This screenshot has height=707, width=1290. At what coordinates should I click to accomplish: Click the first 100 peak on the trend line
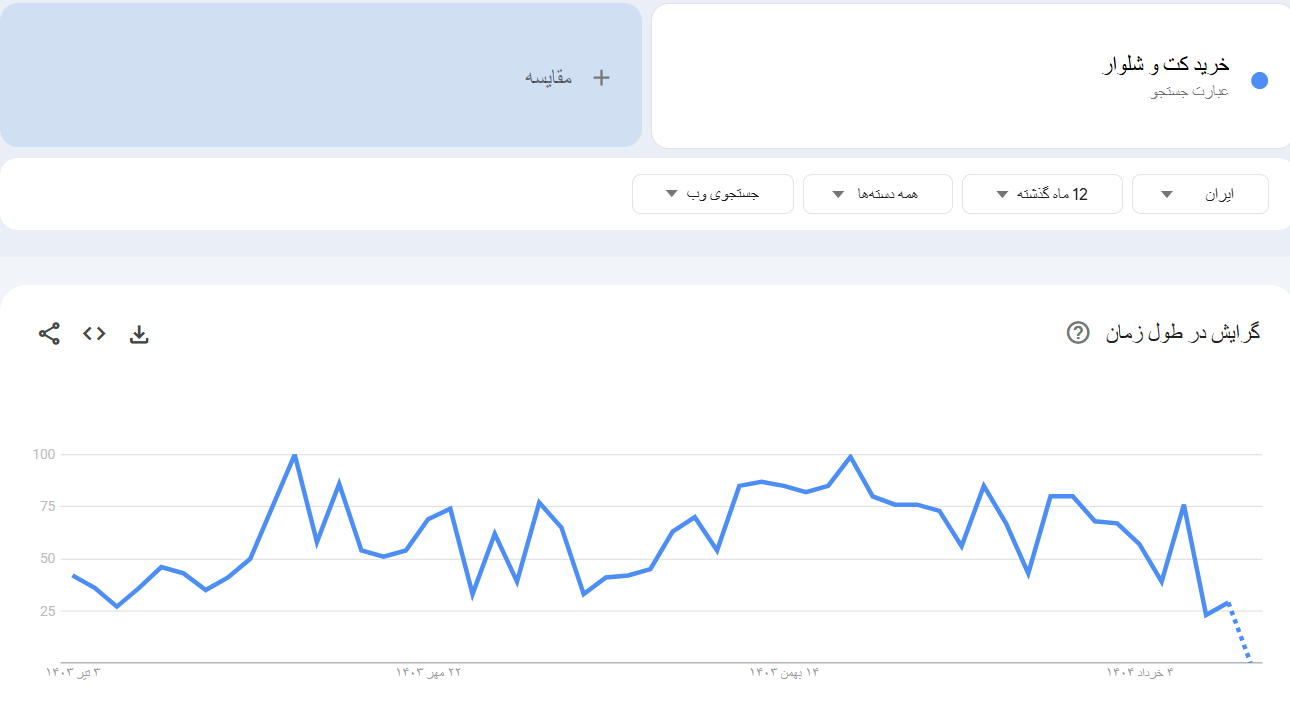tap(294, 455)
